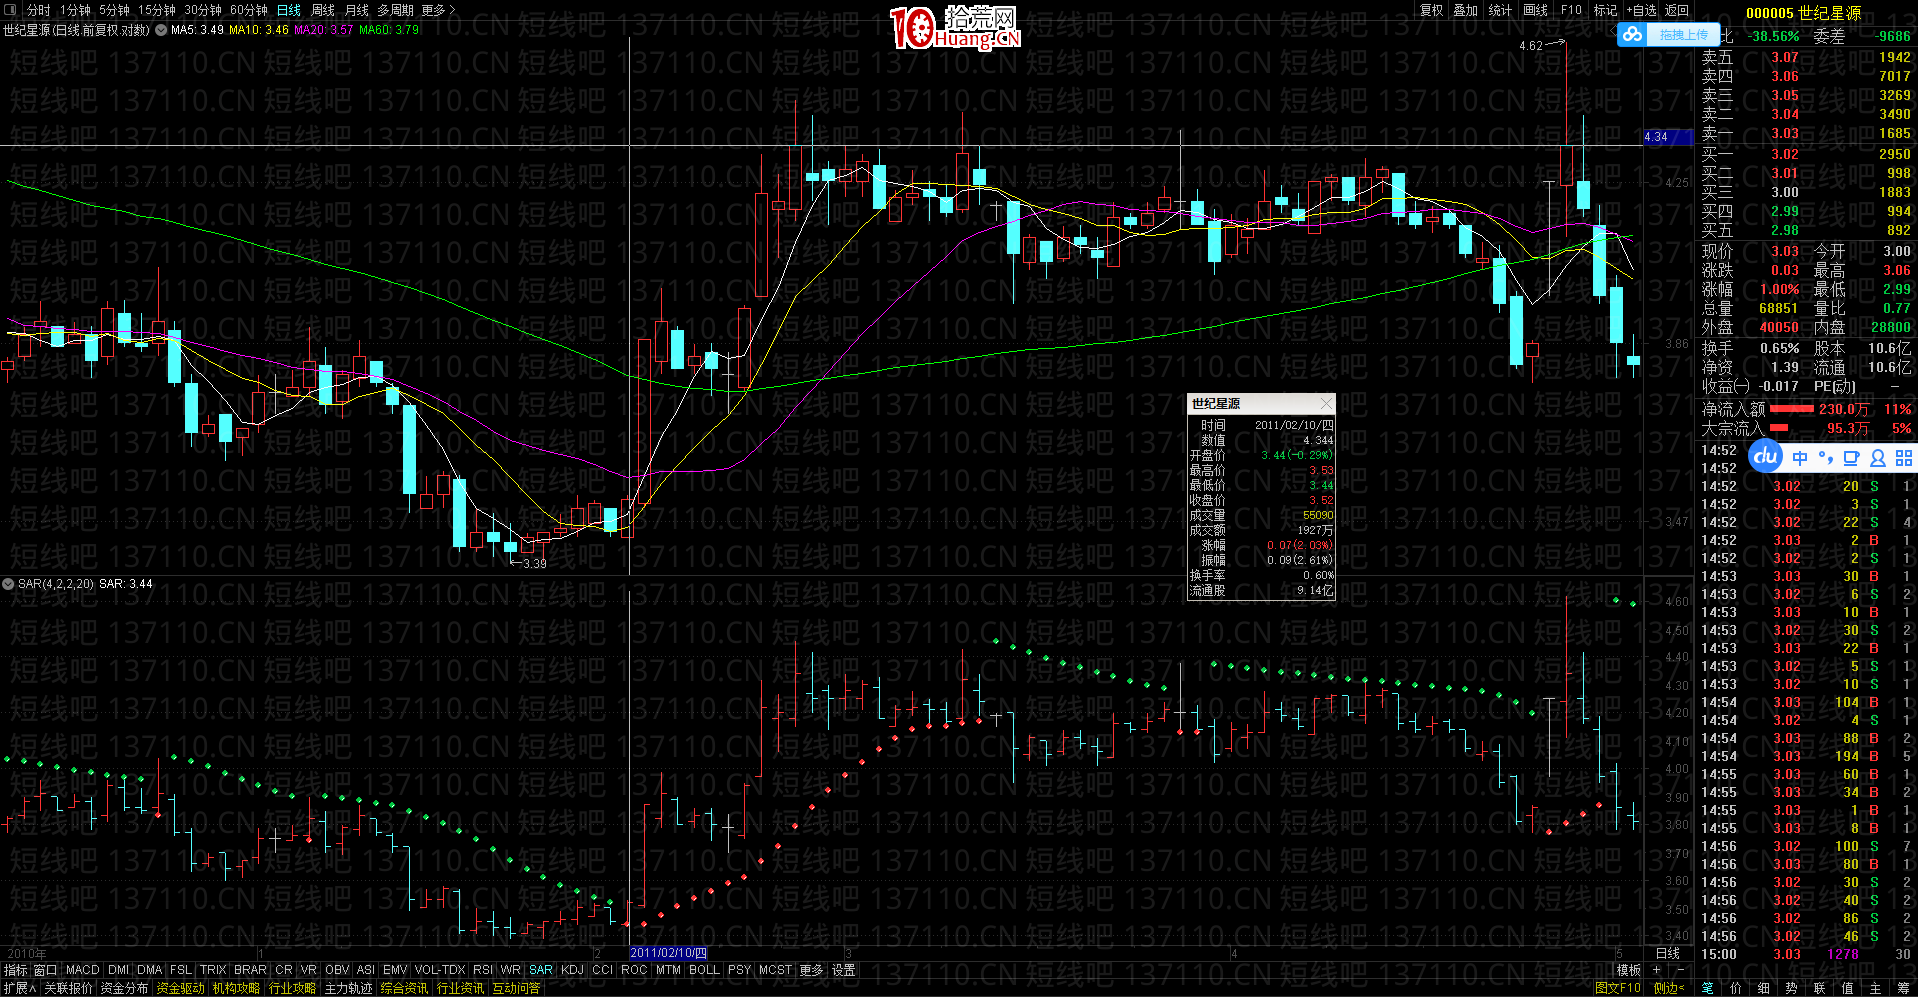
Task: Open the 多周期 multi-period view
Action: [395, 10]
